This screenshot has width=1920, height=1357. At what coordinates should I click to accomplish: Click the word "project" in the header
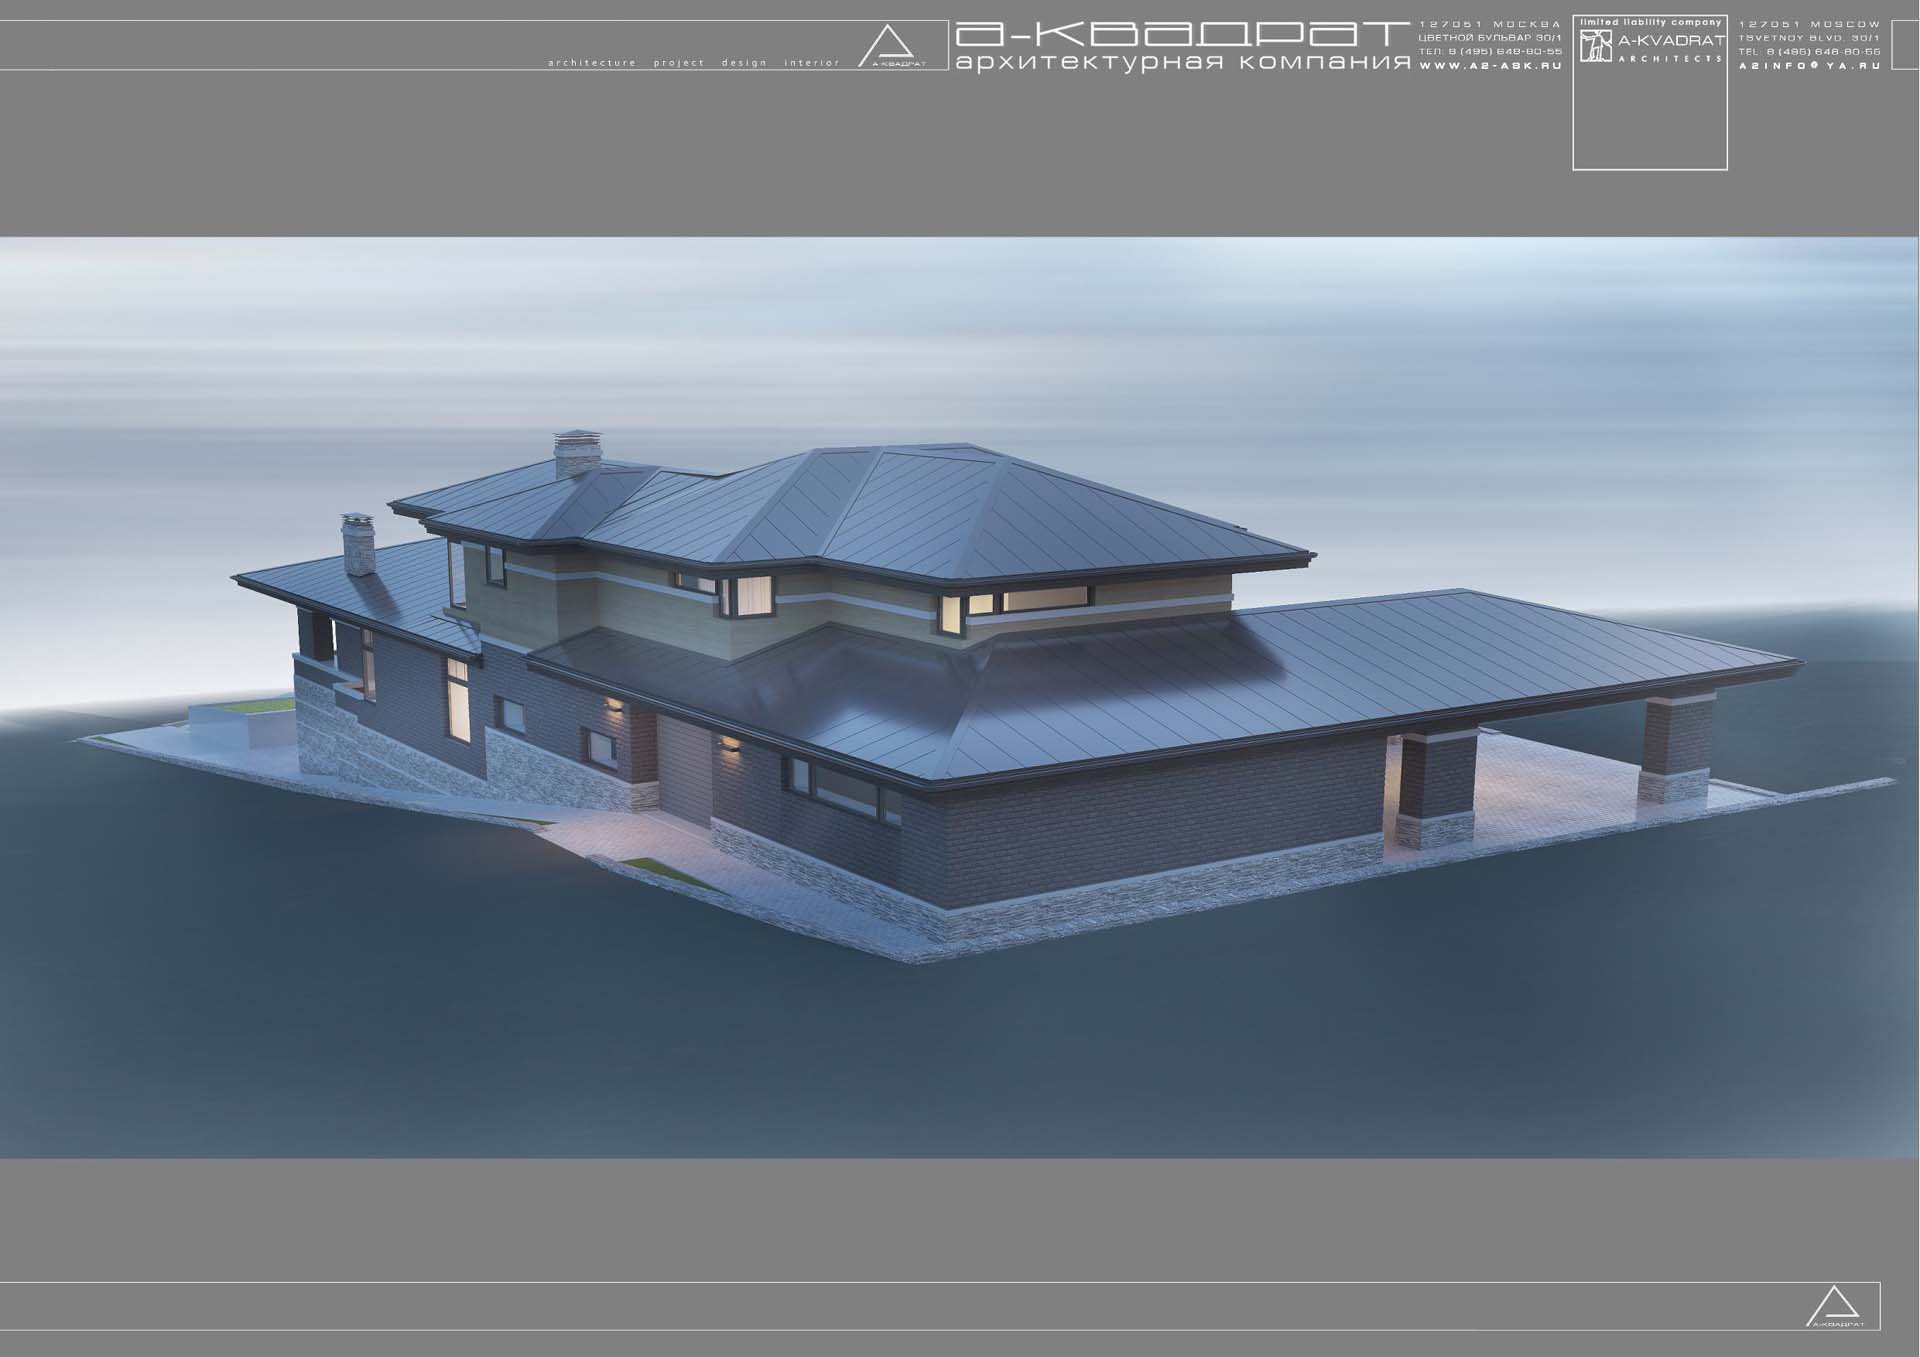click(x=679, y=63)
